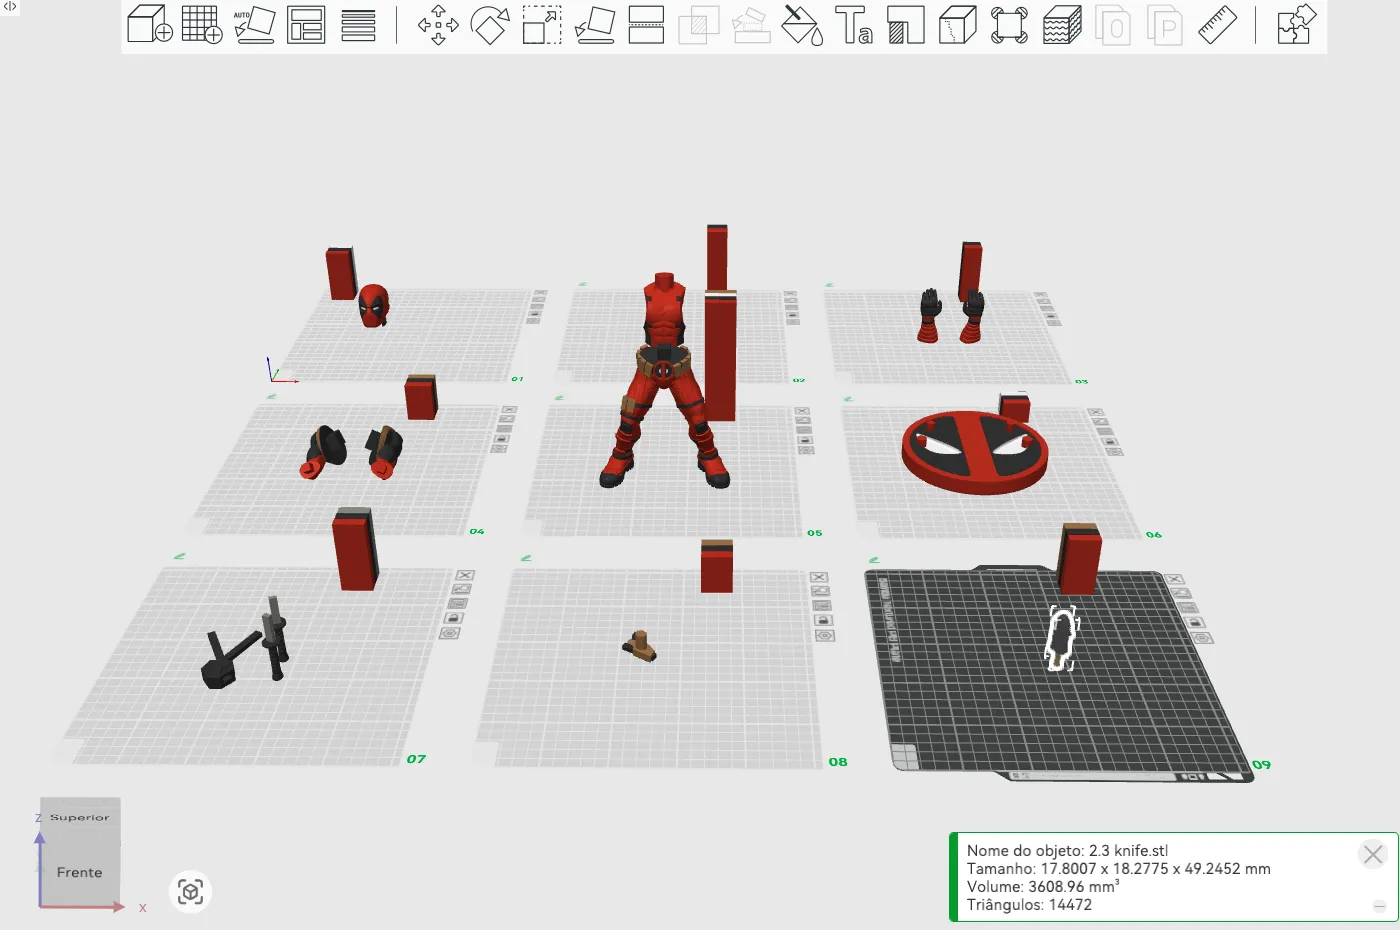Add a new plate with grid-plus icon
The image size is (1400, 930).
[x=202, y=25]
